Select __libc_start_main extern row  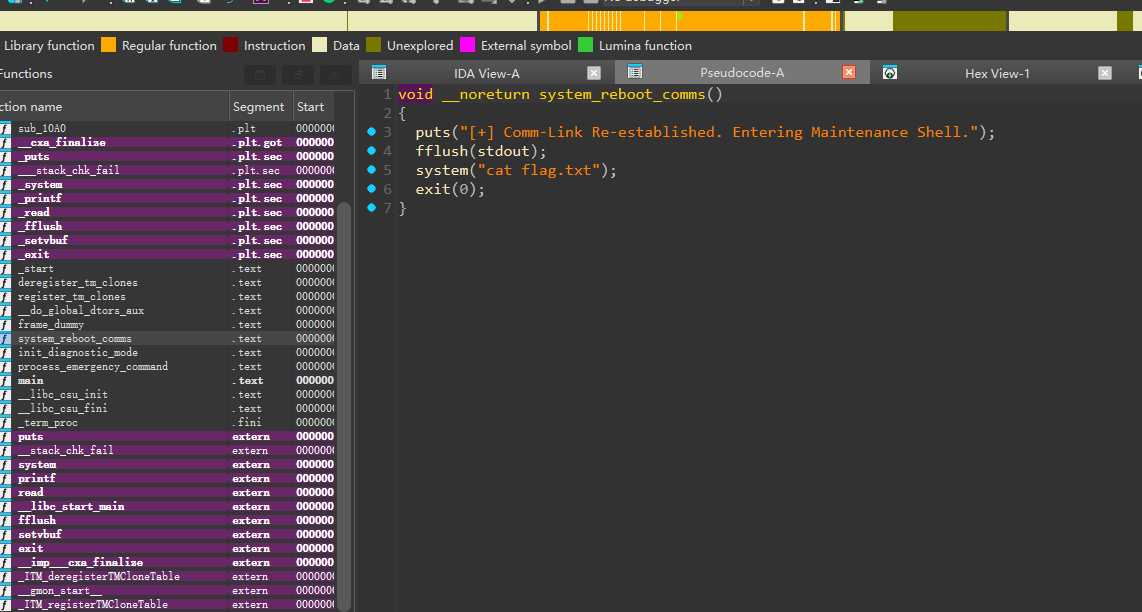pos(167,506)
